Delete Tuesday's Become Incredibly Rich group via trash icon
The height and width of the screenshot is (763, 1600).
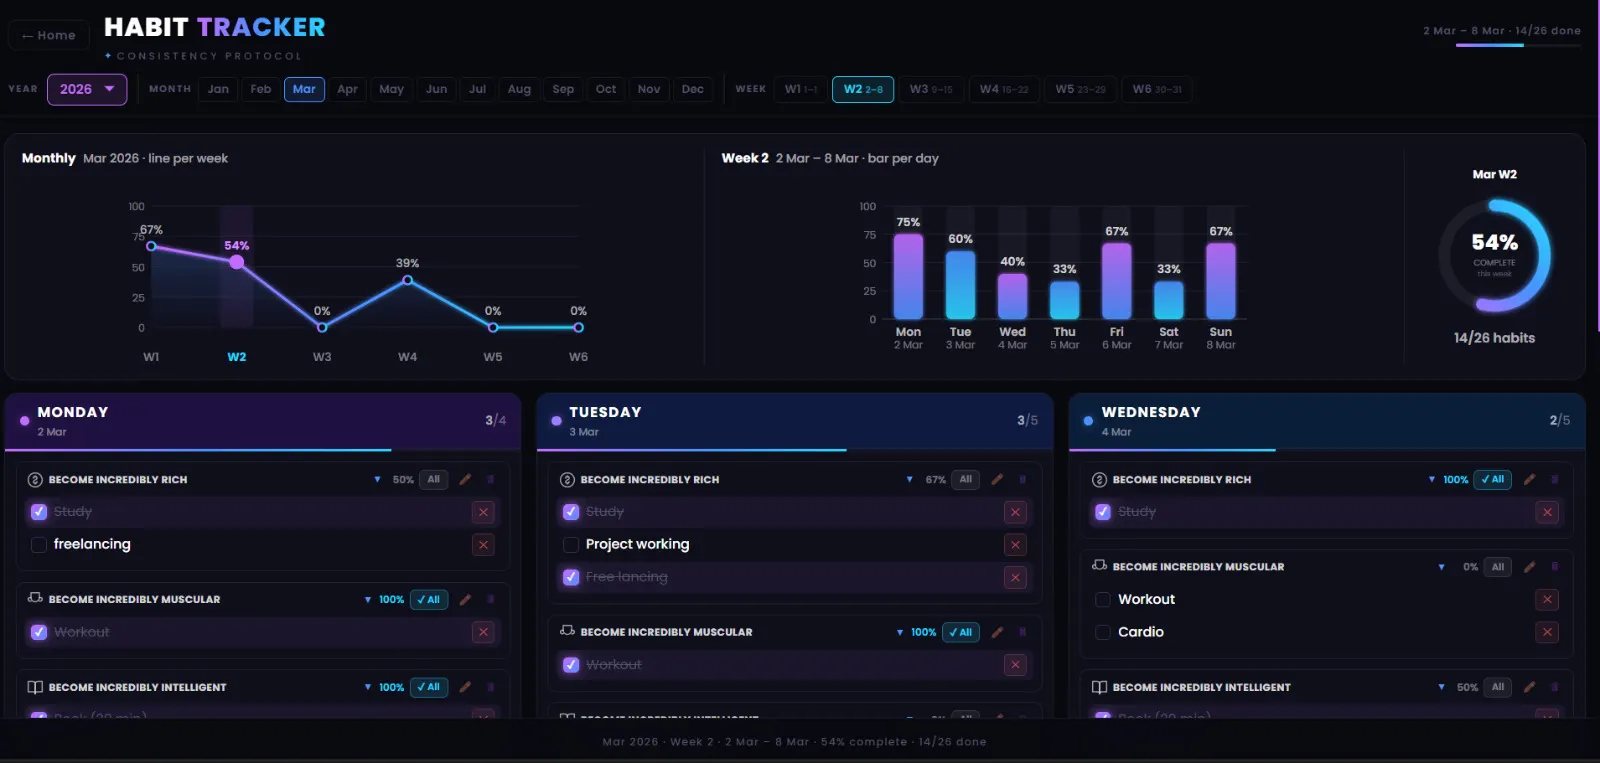pos(1022,479)
